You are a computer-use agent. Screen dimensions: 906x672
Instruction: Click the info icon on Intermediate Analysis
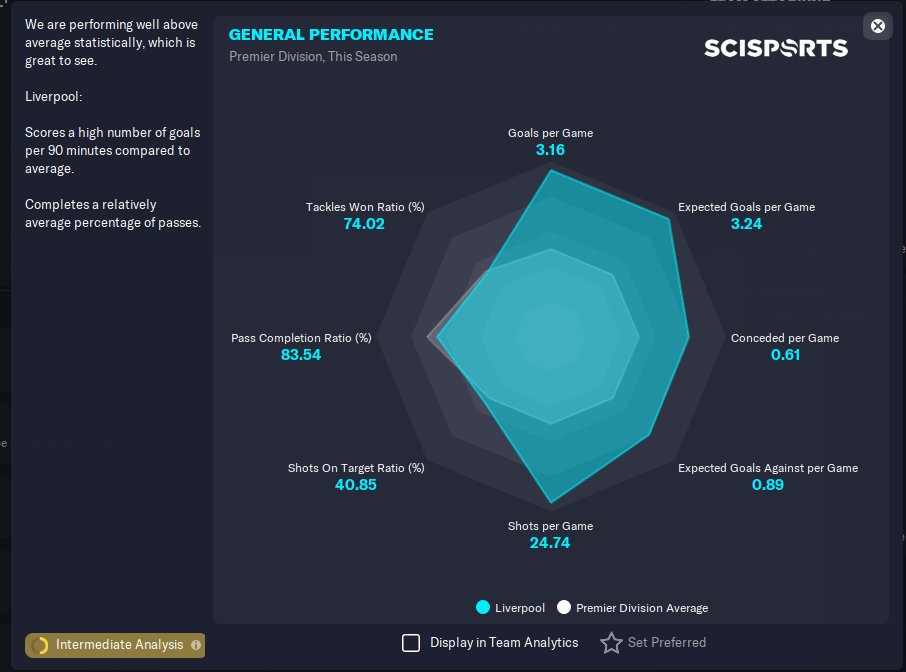click(196, 645)
